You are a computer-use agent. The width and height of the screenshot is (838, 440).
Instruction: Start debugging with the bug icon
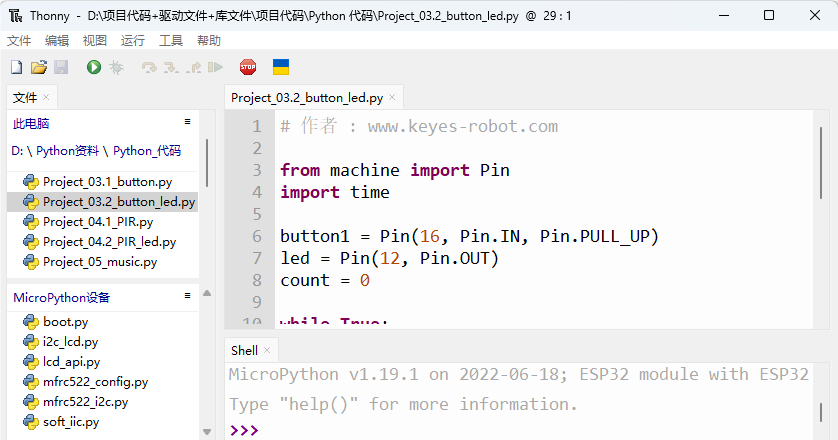tap(116, 67)
